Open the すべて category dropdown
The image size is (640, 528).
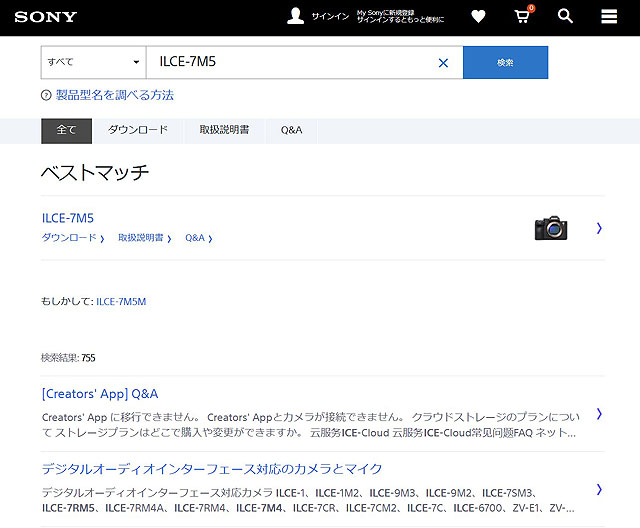(x=93, y=62)
